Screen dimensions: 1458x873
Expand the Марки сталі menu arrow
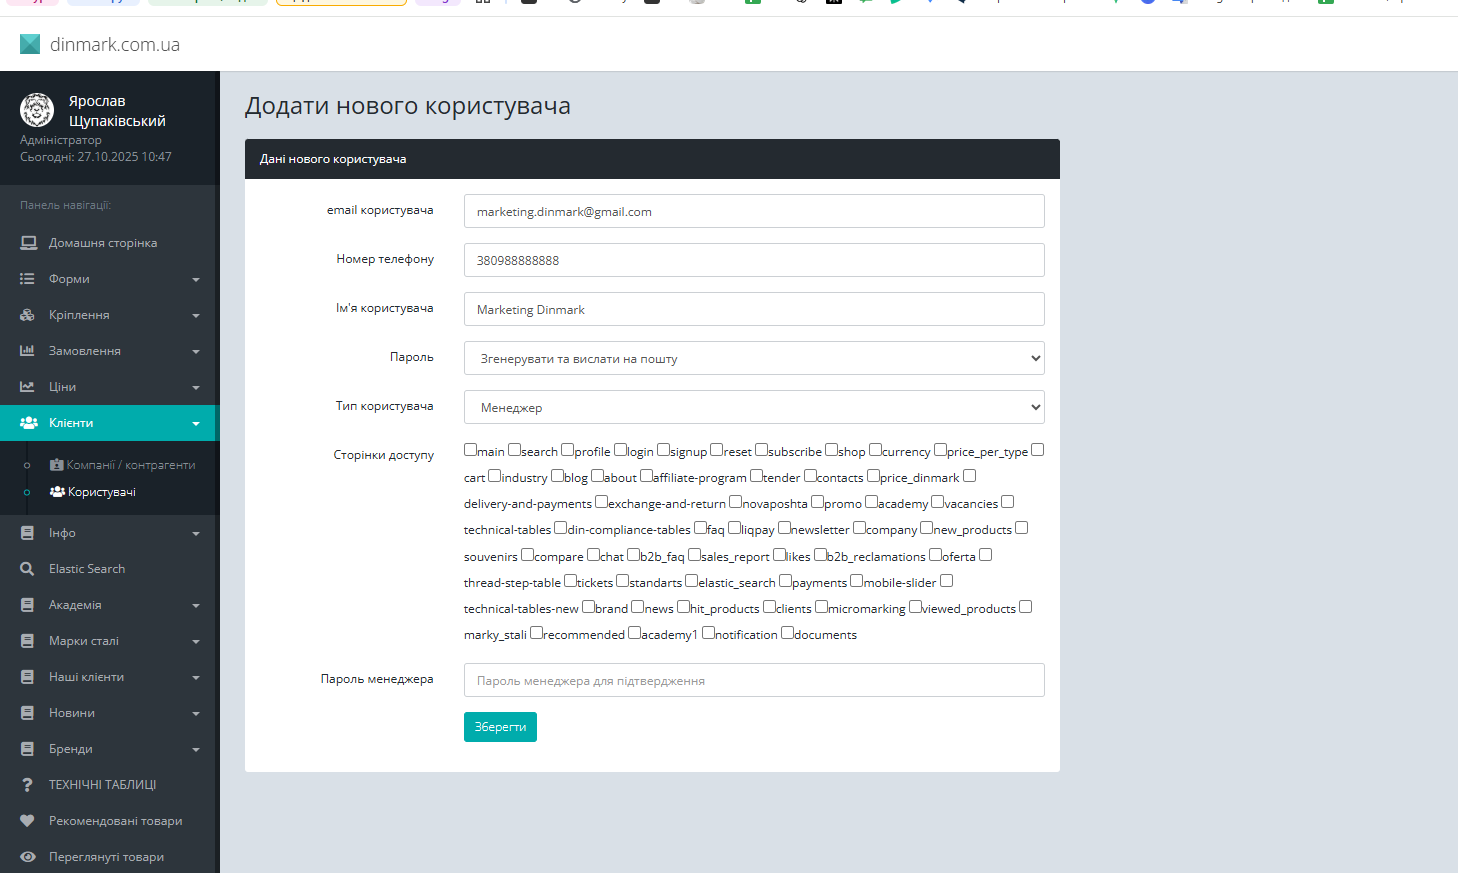(196, 642)
